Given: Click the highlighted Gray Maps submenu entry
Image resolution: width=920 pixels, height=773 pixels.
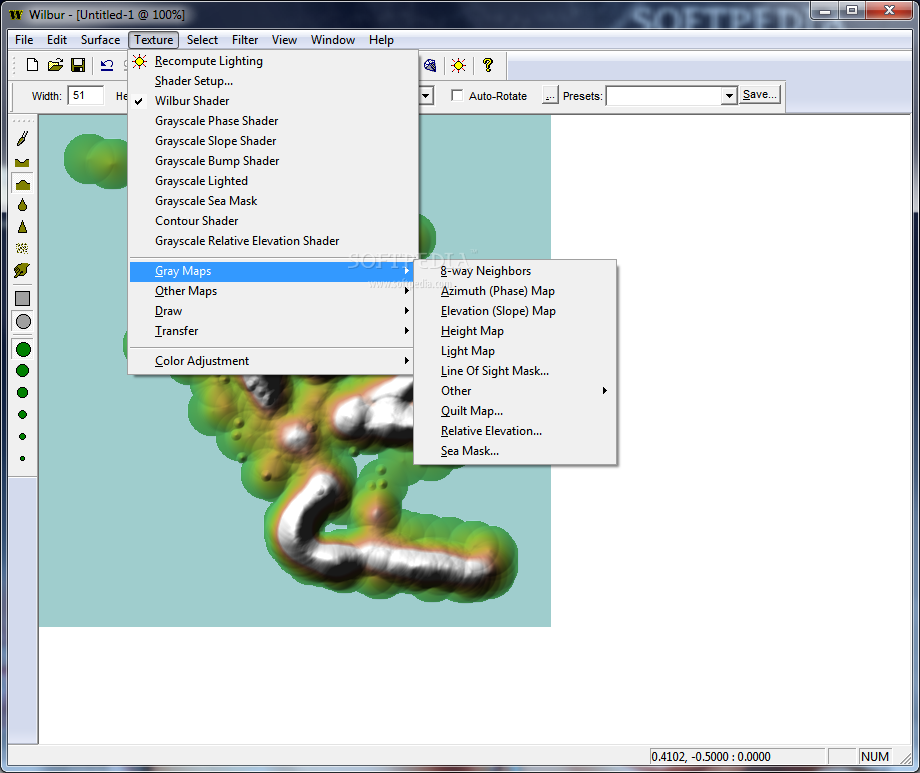Looking at the screenshot, I should (x=271, y=271).
